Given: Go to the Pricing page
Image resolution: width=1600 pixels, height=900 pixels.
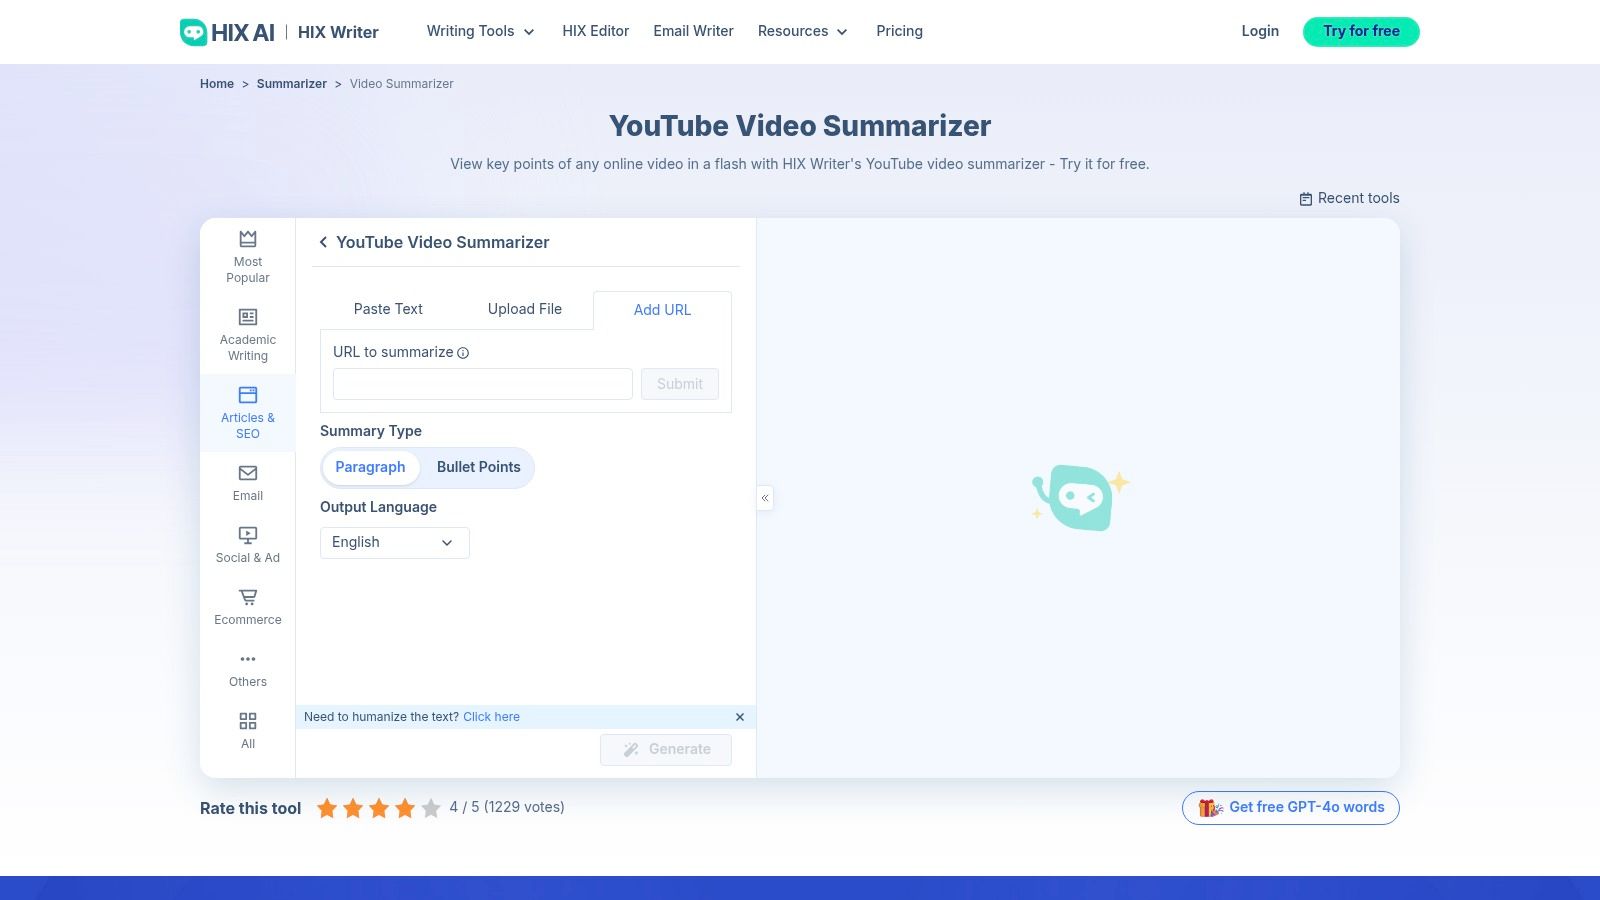Looking at the screenshot, I should point(900,31).
